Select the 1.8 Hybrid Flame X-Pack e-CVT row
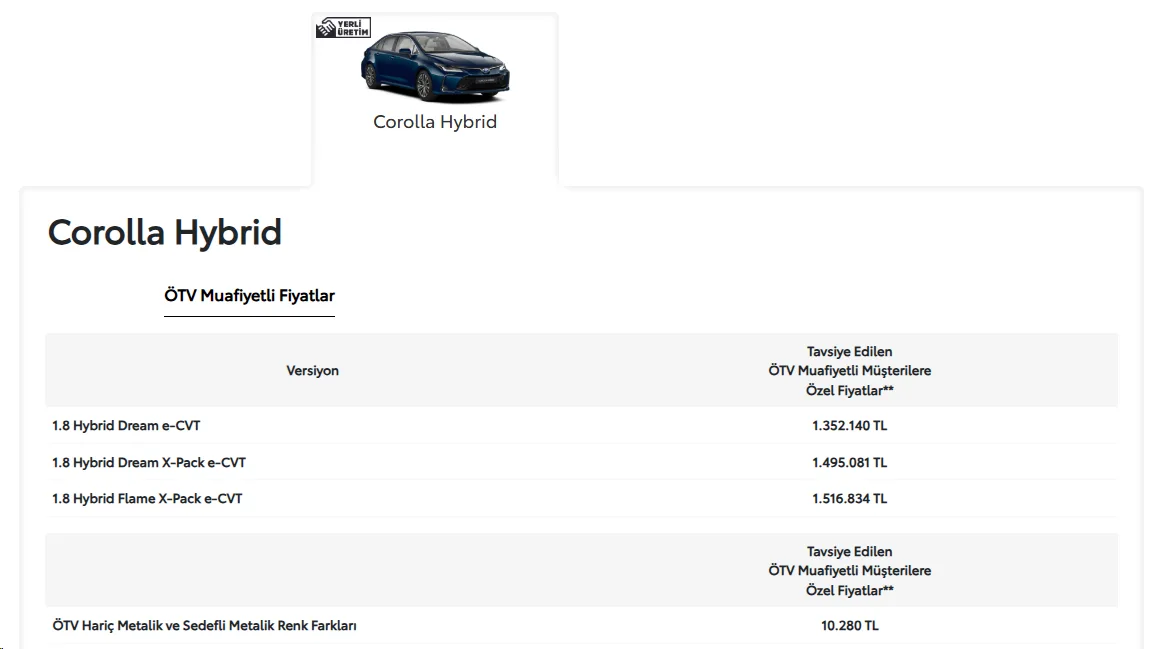This screenshot has height=649, width=1154. [581, 498]
